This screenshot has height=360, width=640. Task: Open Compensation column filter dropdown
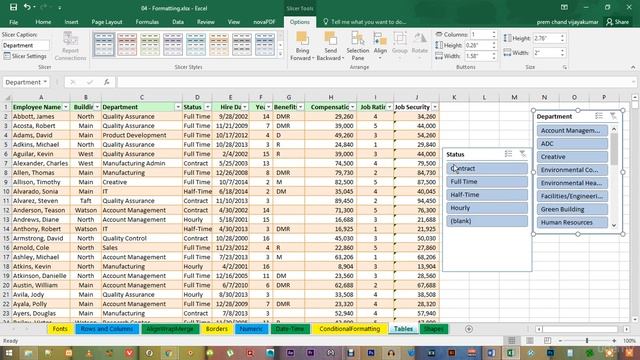[353, 107]
